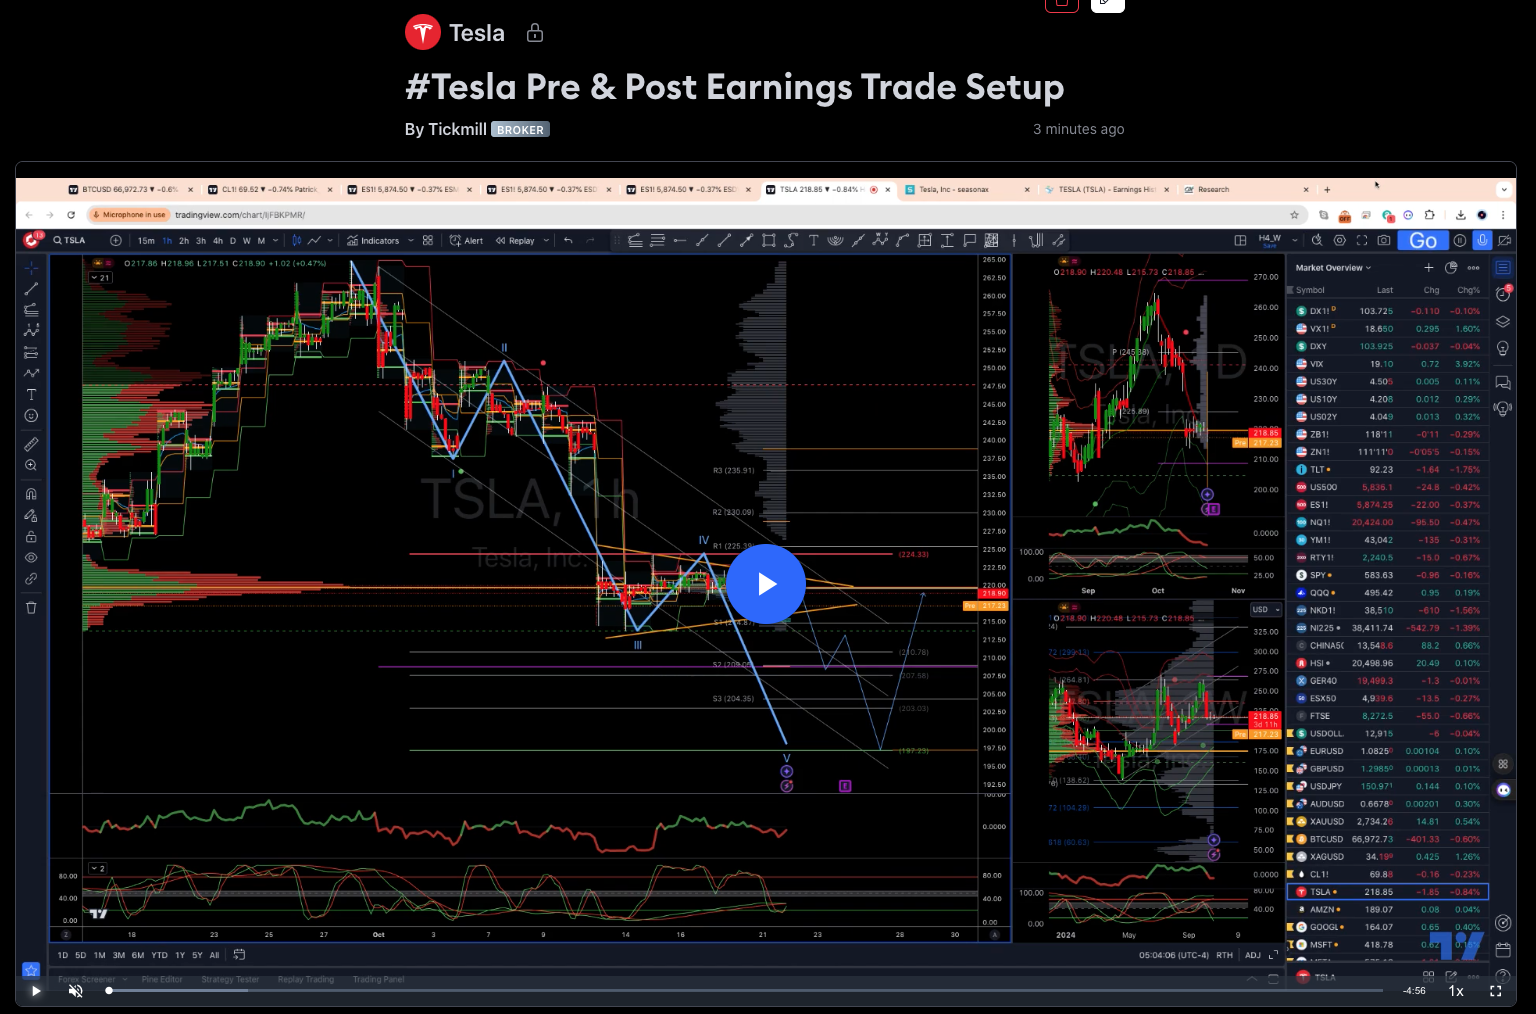The image size is (1536, 1014).
Task: Open the watchlist advanced view pie icon
Action: [x=1451, y=268]
